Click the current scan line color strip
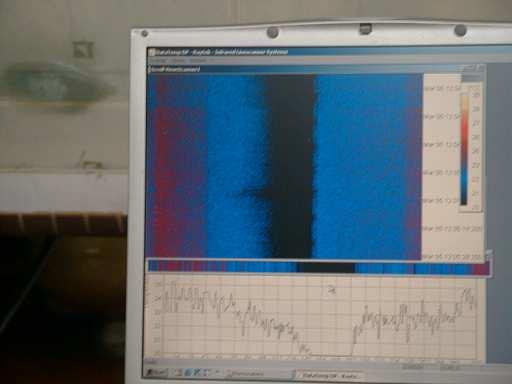512x384 pixels. pyautogui.click(x=318, y=268)
